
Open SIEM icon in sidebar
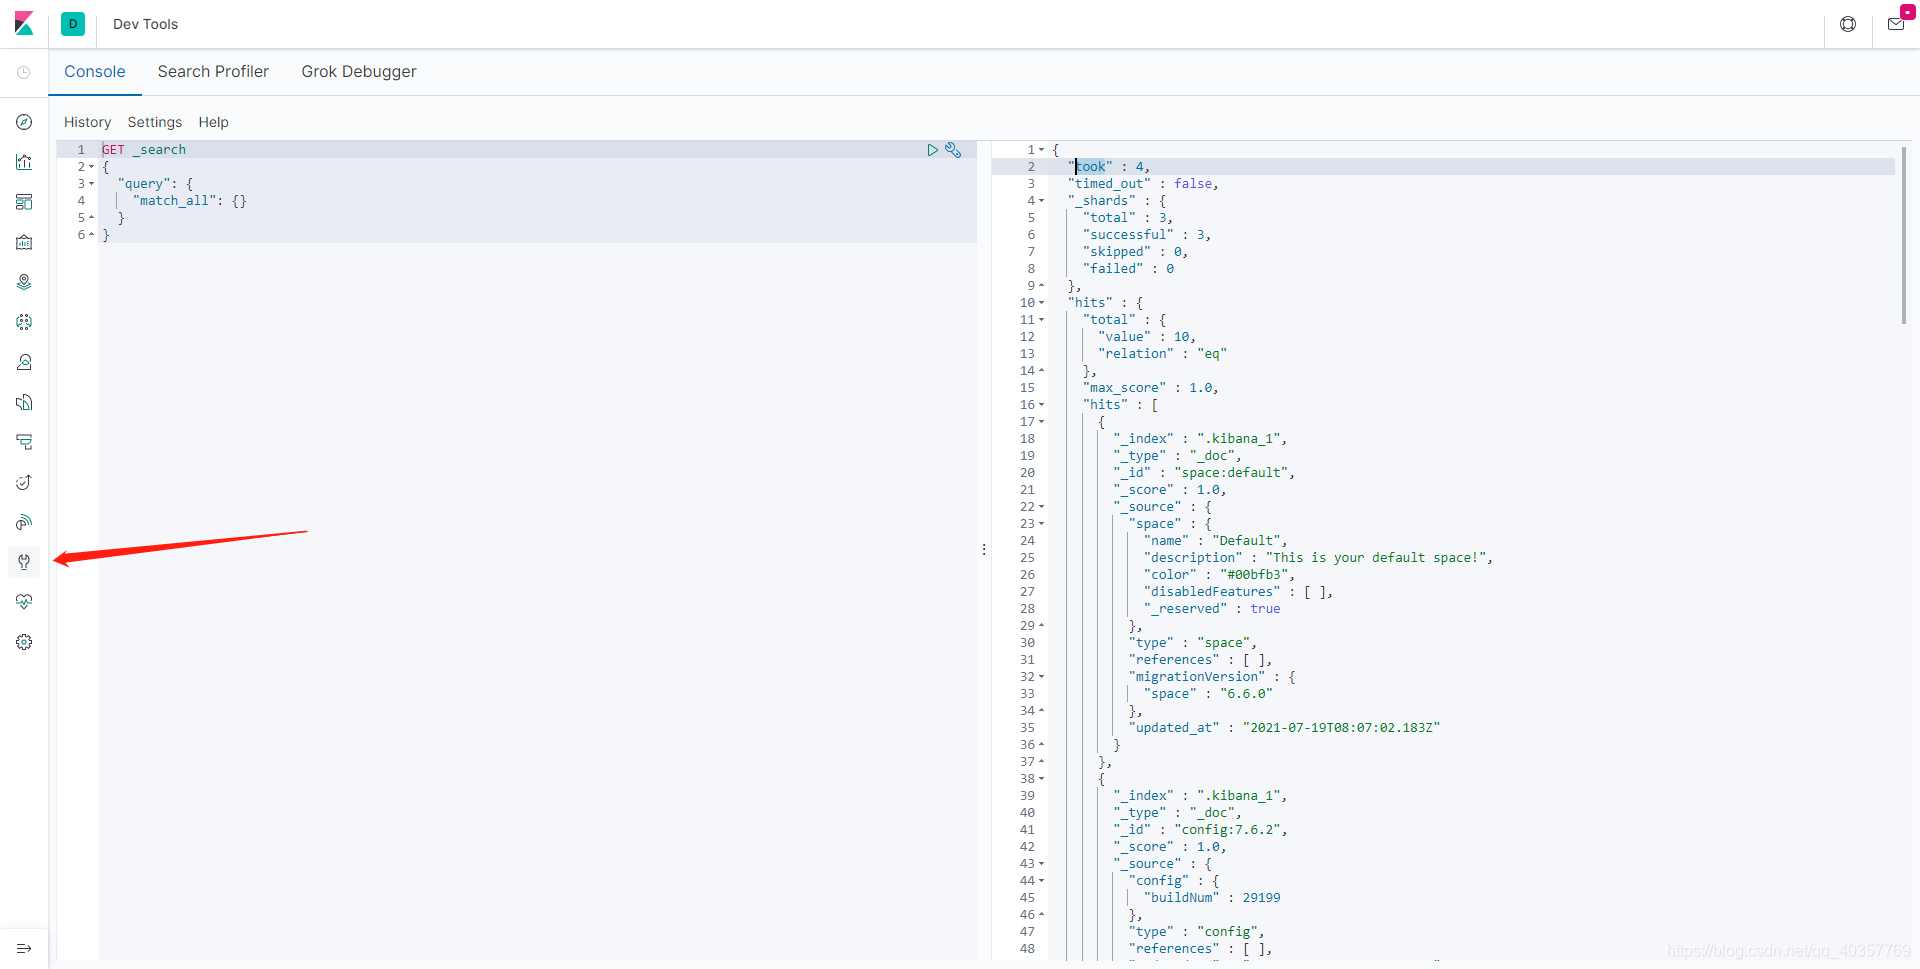24,522
